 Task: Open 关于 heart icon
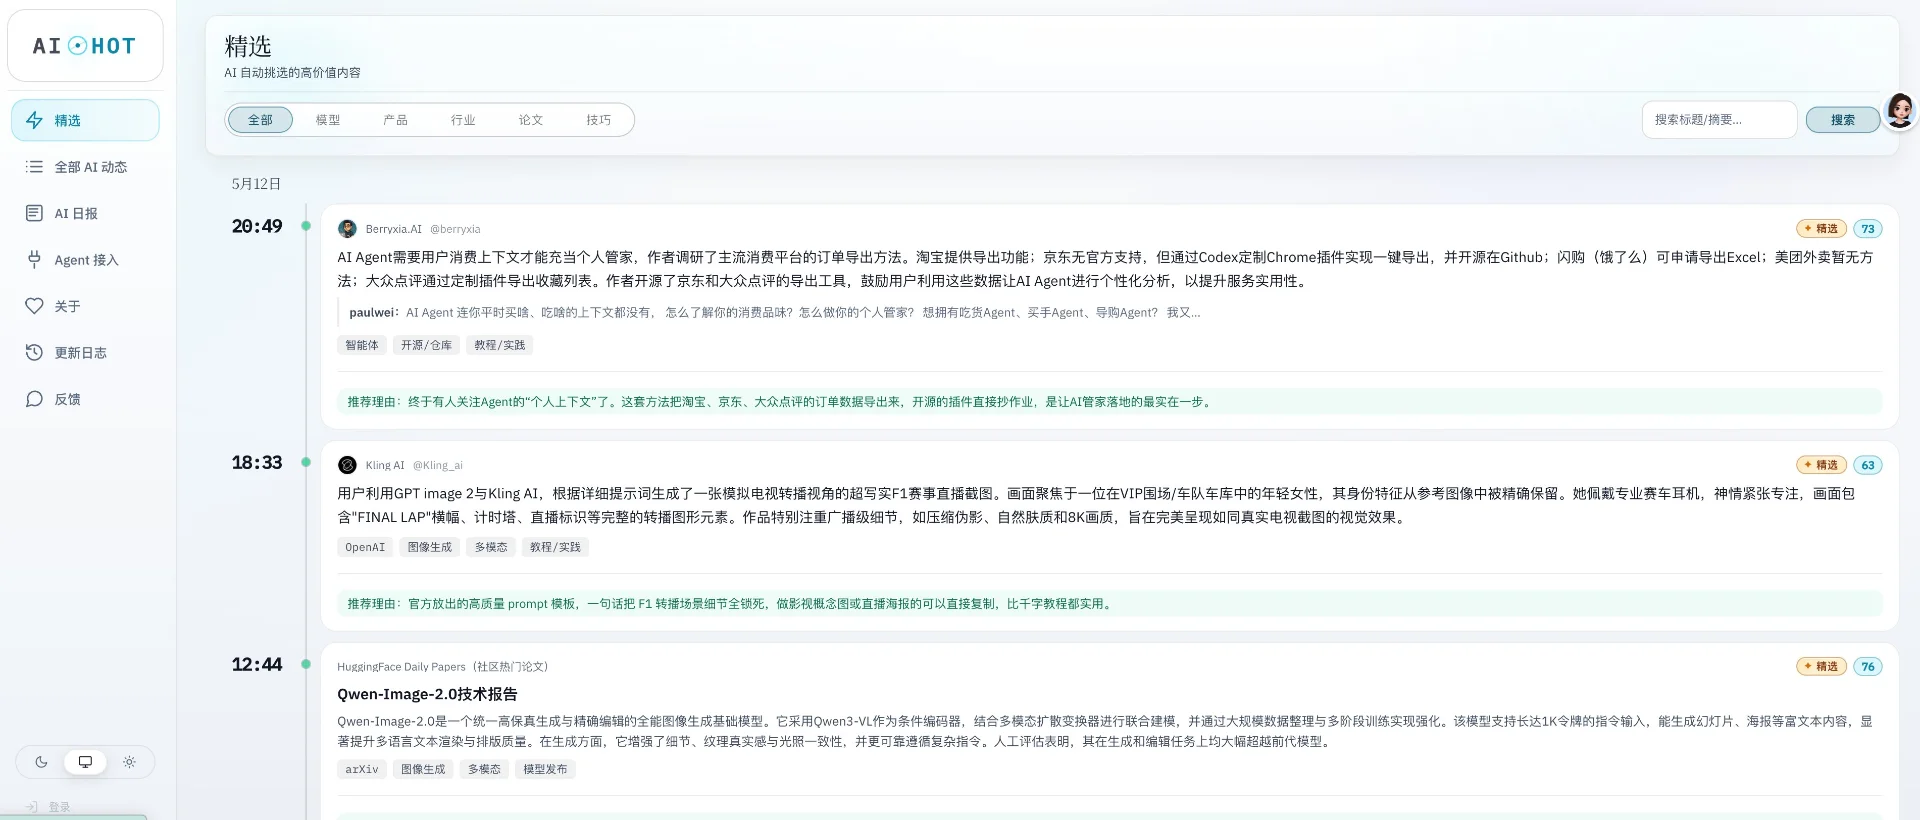(x=34, y=306)
